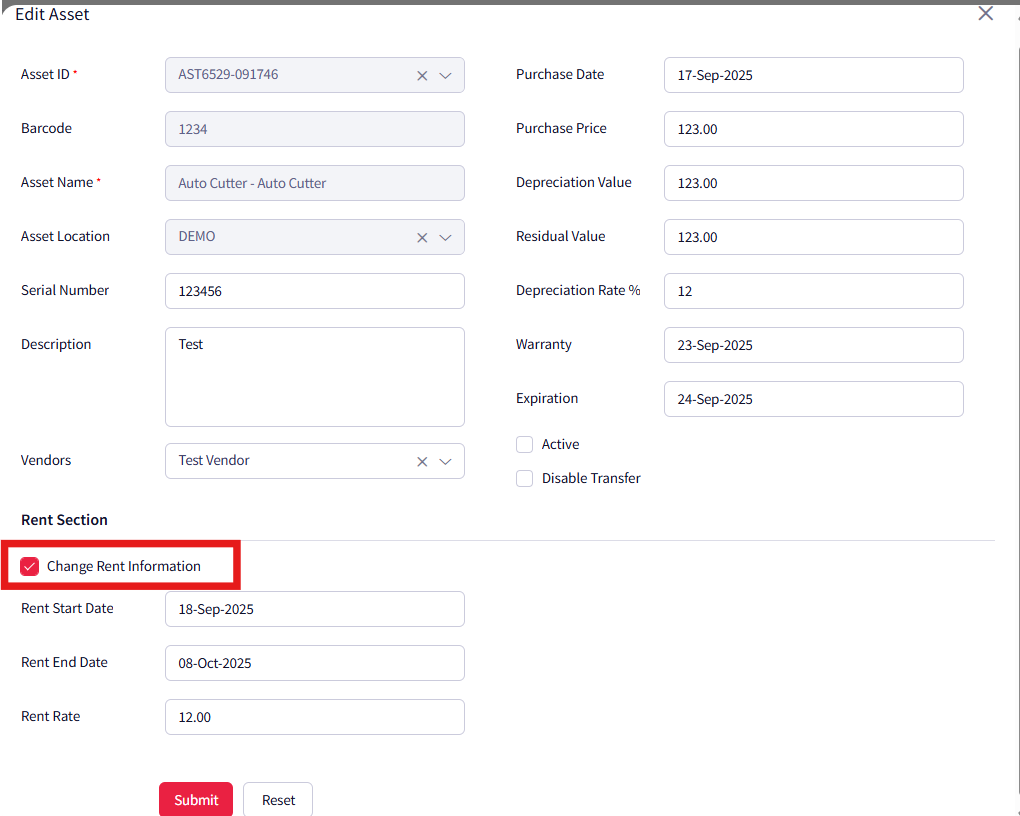Click the Depreciation Rate % field

coord(813,291)
